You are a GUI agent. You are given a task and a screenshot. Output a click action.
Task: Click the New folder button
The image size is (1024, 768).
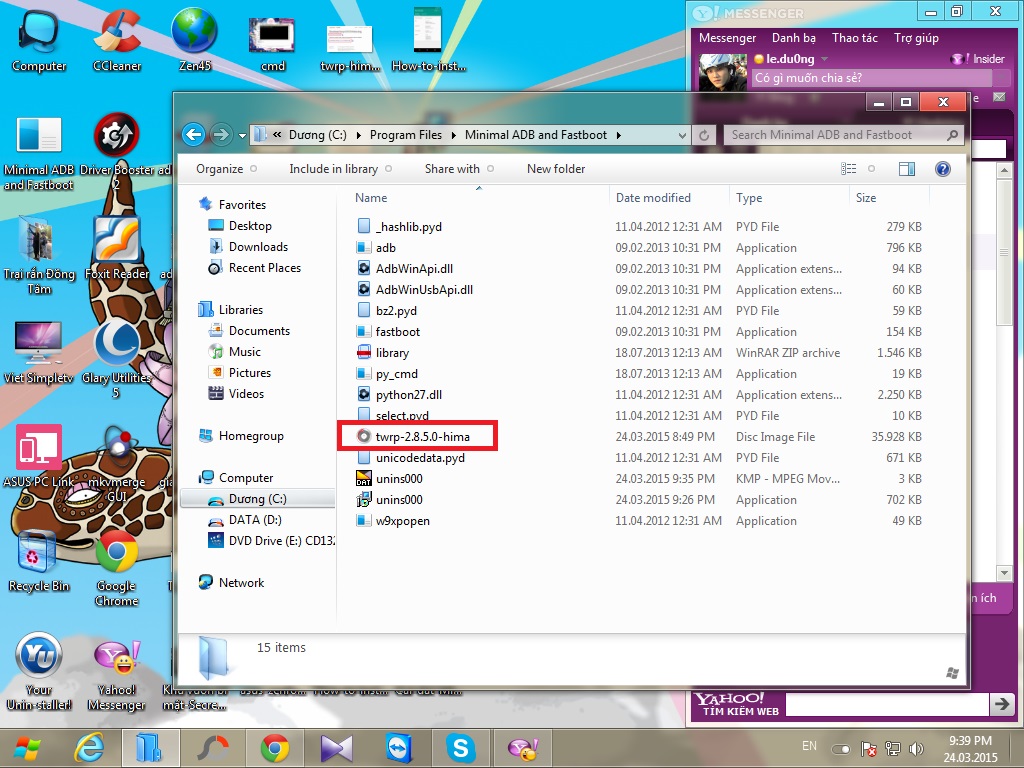point(556,168)
